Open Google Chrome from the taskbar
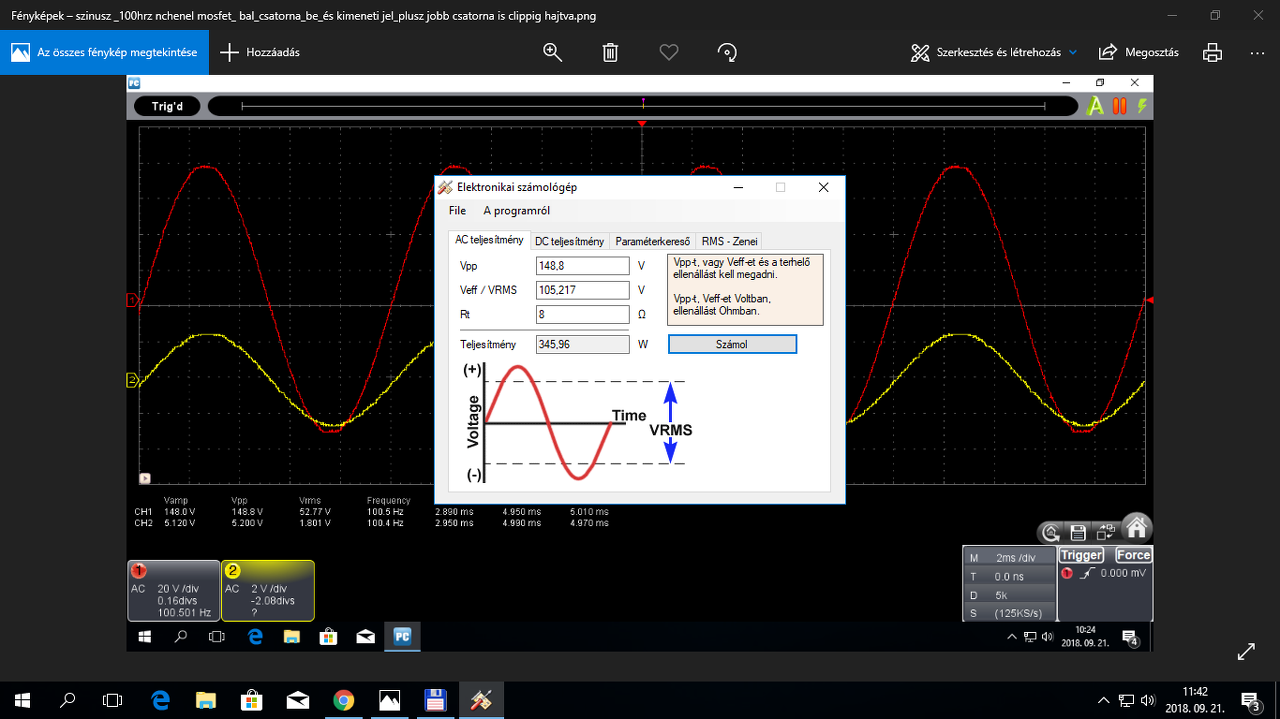This screenshot has height=719, width=1280. (343, 700)
